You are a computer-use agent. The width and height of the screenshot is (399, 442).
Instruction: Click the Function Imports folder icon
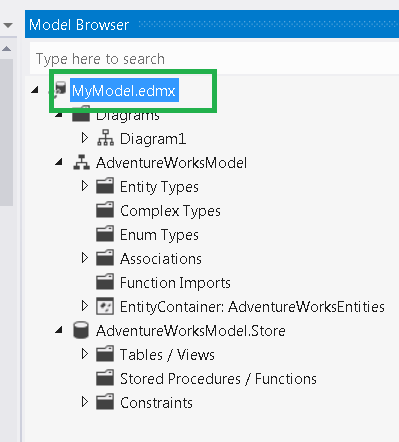pyautogui.click(x=105, y=282)
